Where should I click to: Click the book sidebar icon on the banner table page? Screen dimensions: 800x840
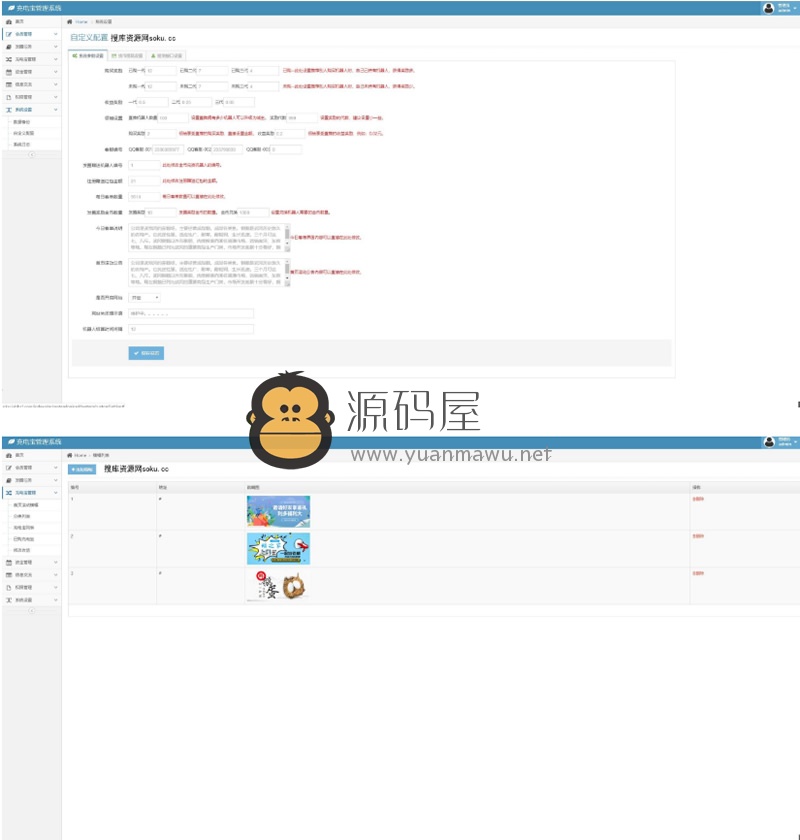pos(9,480)
